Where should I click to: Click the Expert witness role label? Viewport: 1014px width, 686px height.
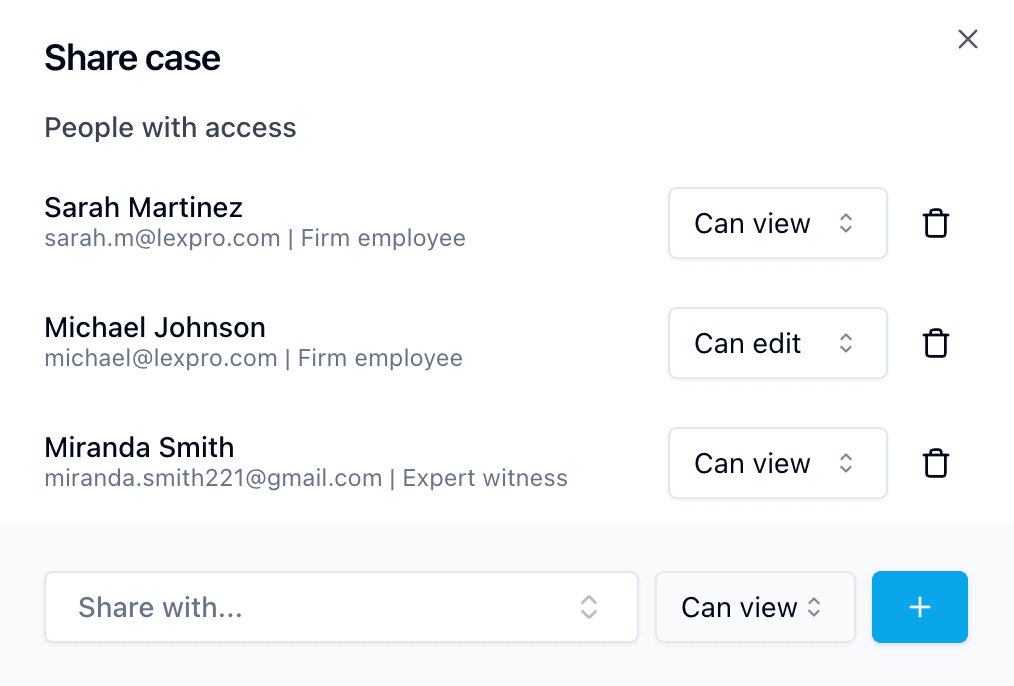(485, 479)
